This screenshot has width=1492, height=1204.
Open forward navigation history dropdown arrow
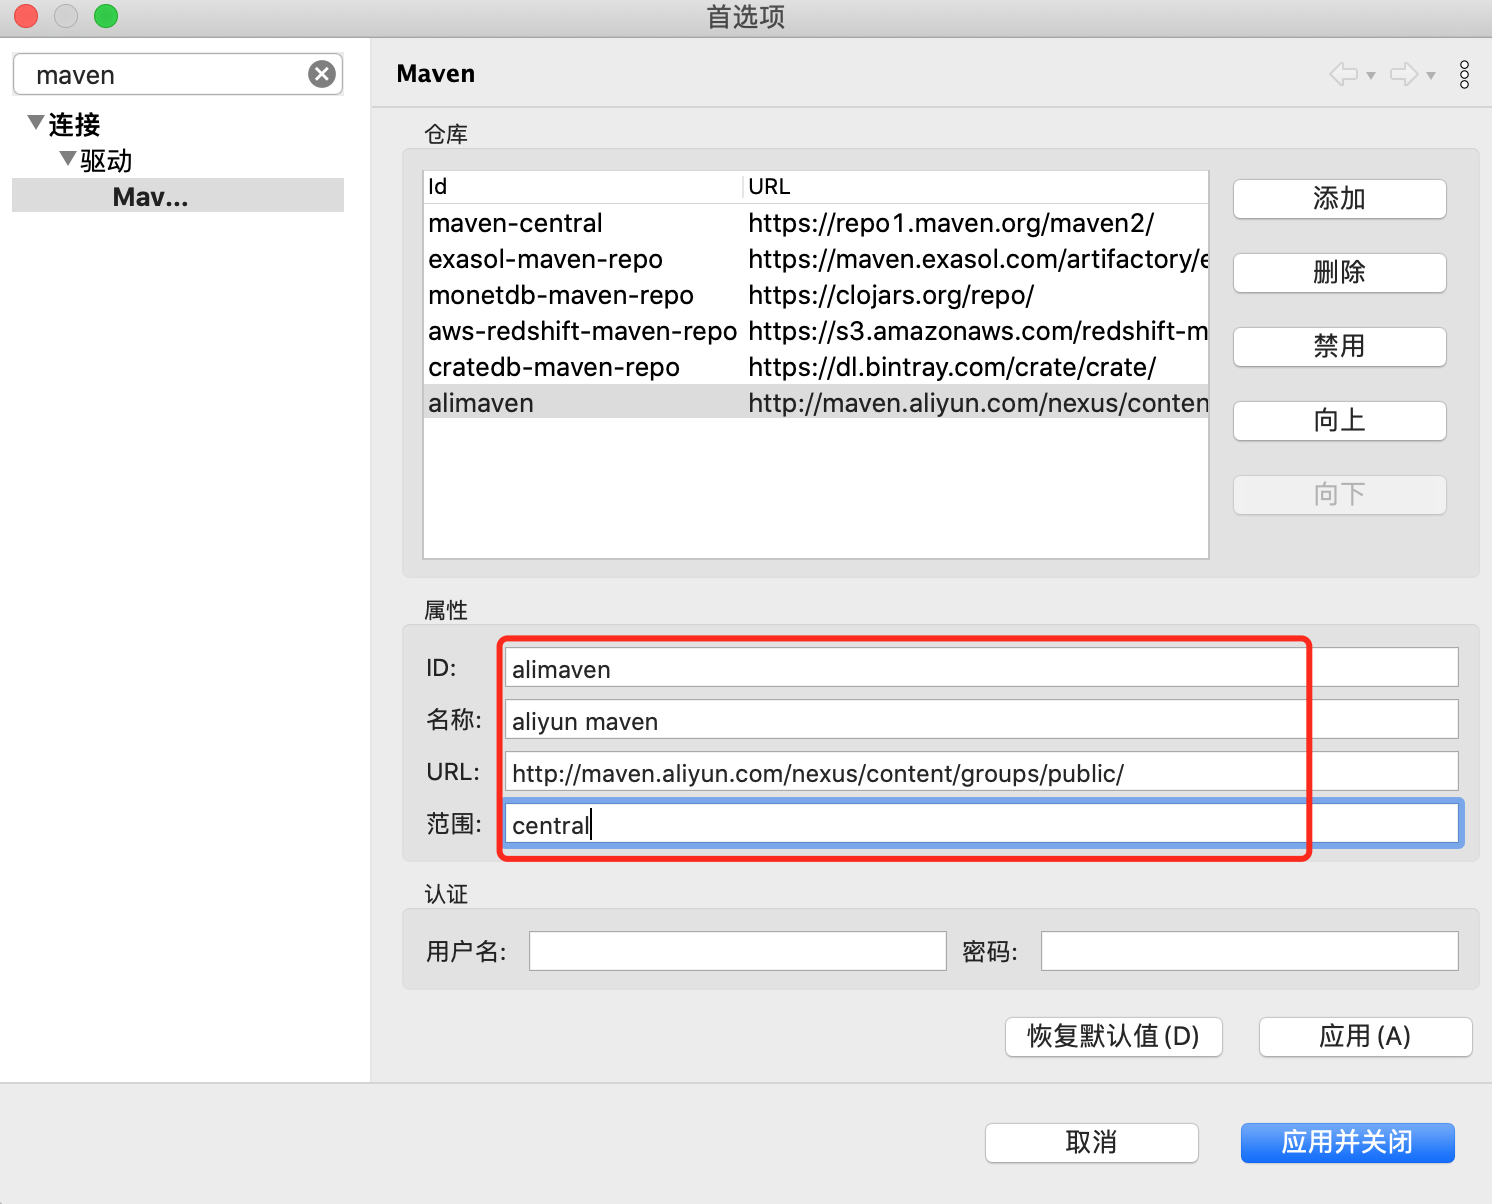point(1431,76)
